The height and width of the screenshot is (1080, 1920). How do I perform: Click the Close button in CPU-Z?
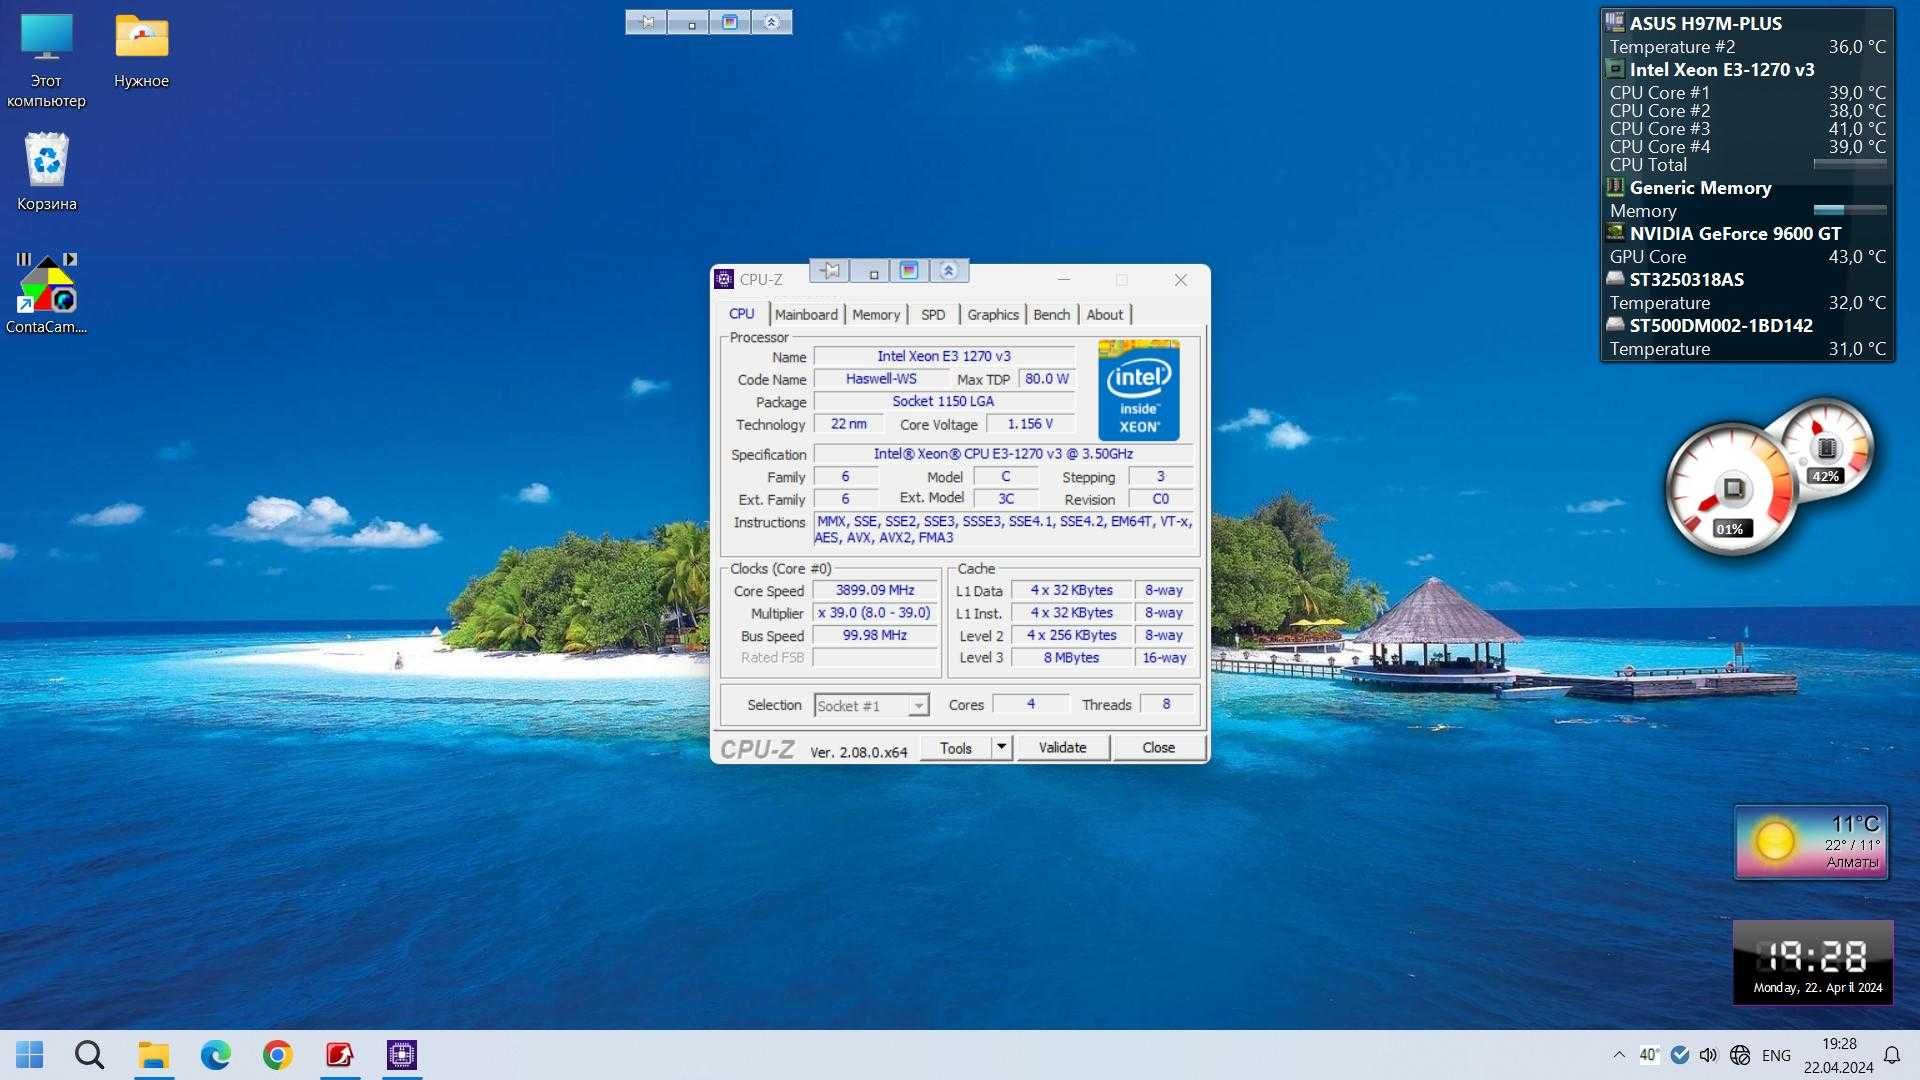click(x=1159, y=748)
